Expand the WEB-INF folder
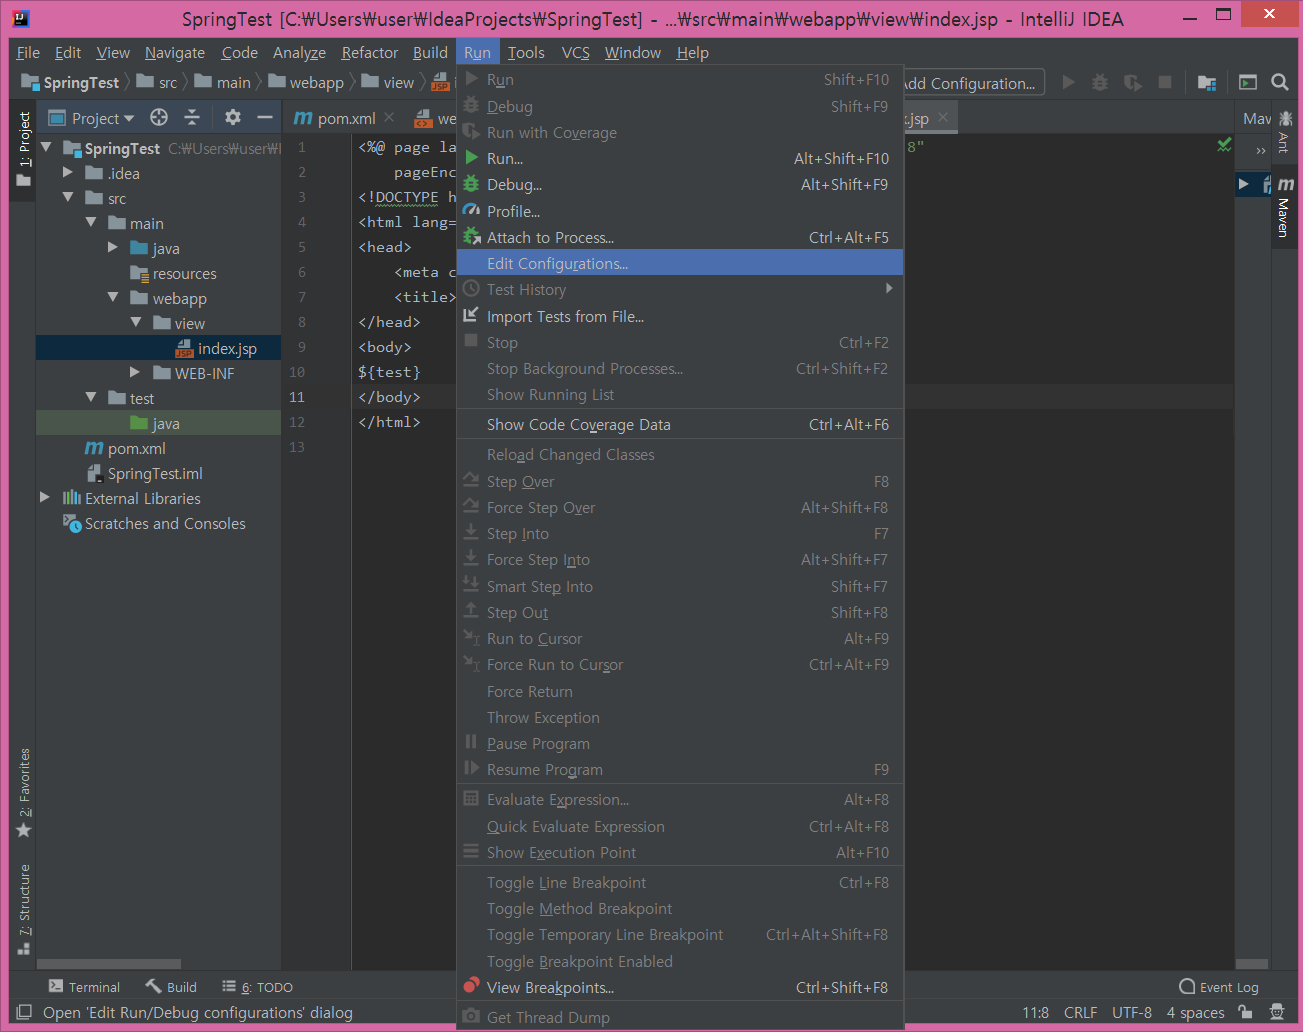This screenshot has width=1303, height=1032. pos(135,373)
